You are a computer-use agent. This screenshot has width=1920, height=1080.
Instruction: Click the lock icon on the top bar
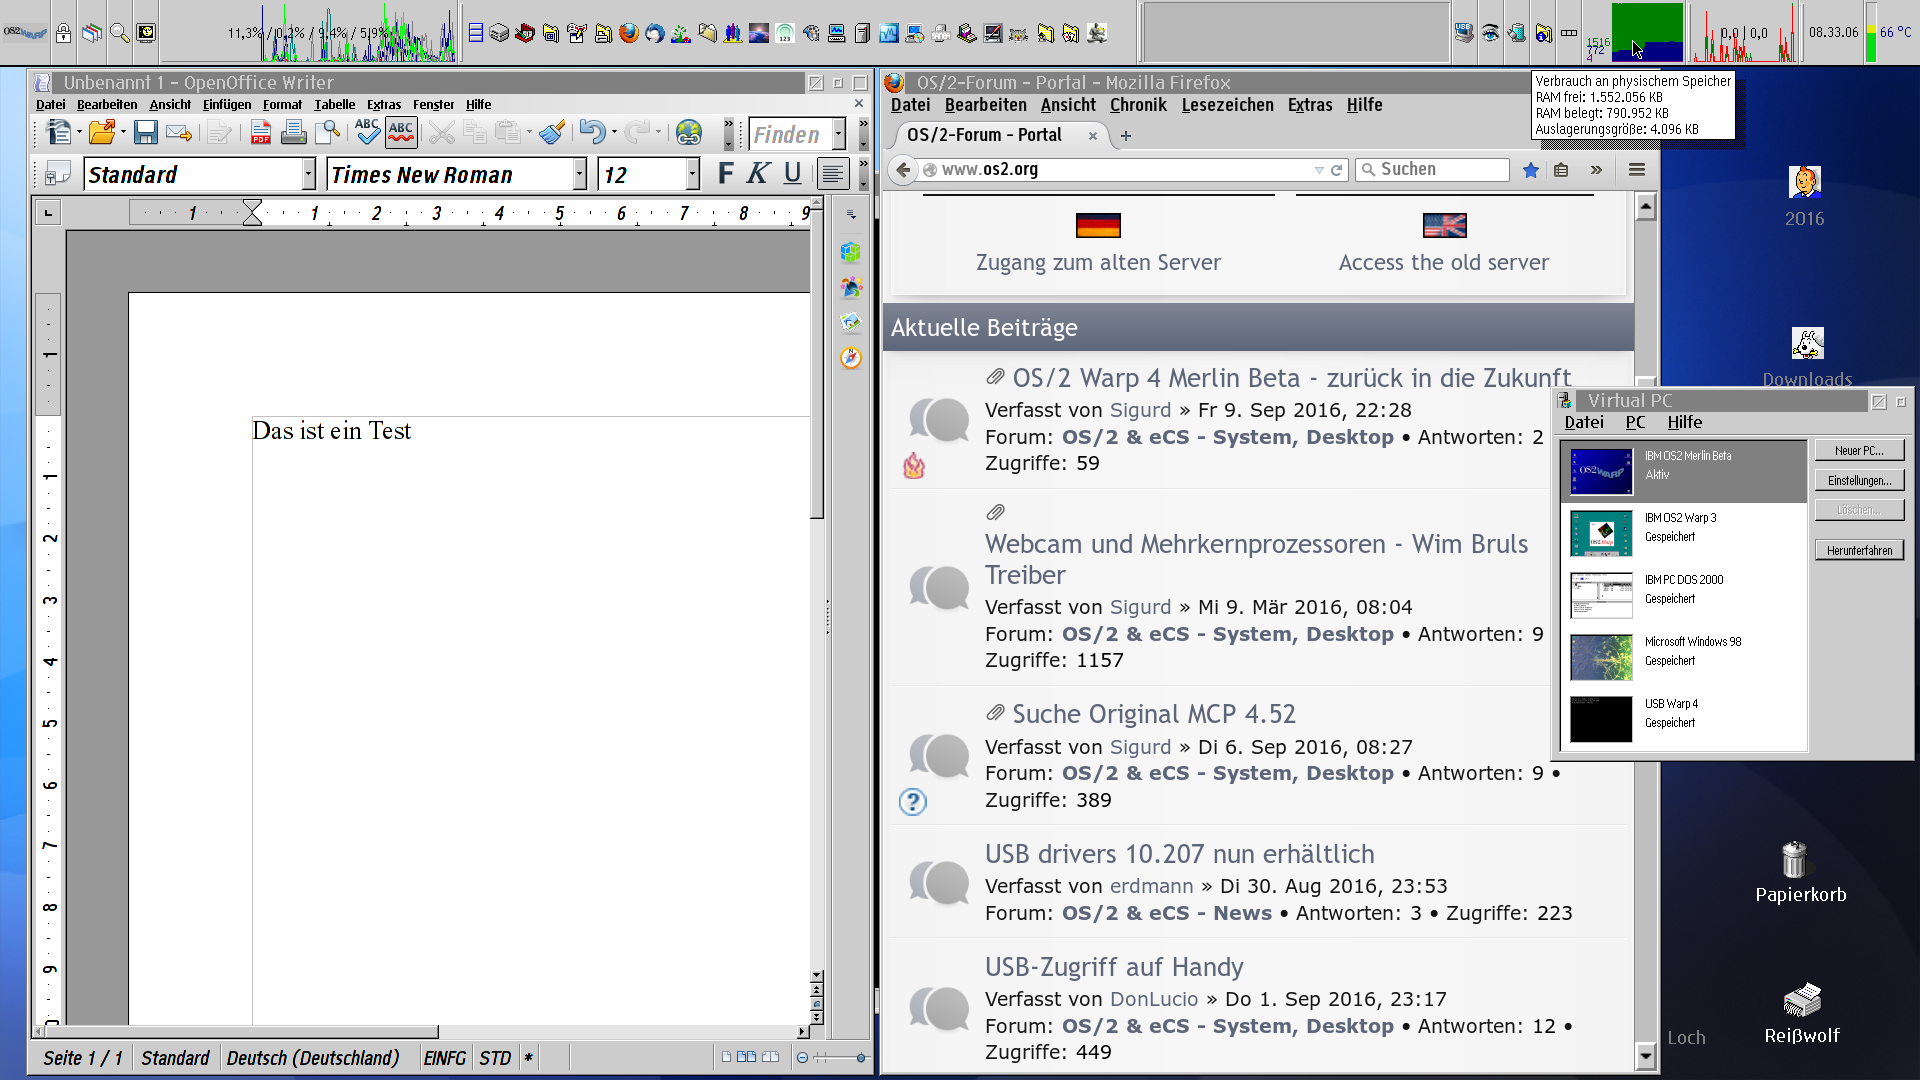[x=63, y=33]
